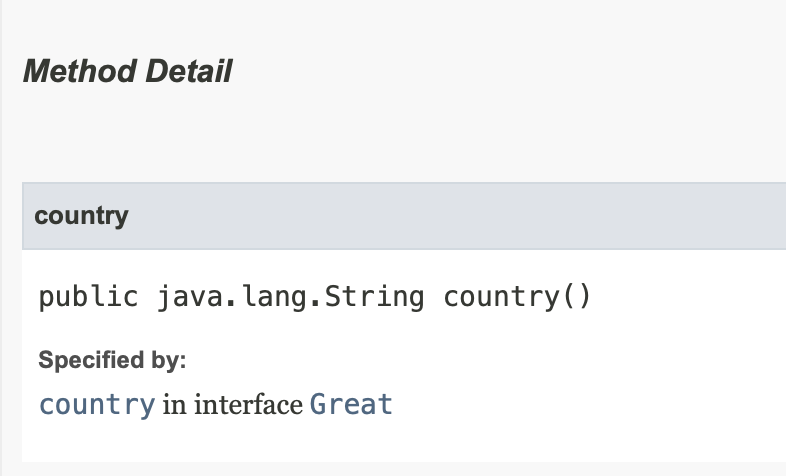
Task: Click empty gray header bar beside country title
Action: coord(451,216)
